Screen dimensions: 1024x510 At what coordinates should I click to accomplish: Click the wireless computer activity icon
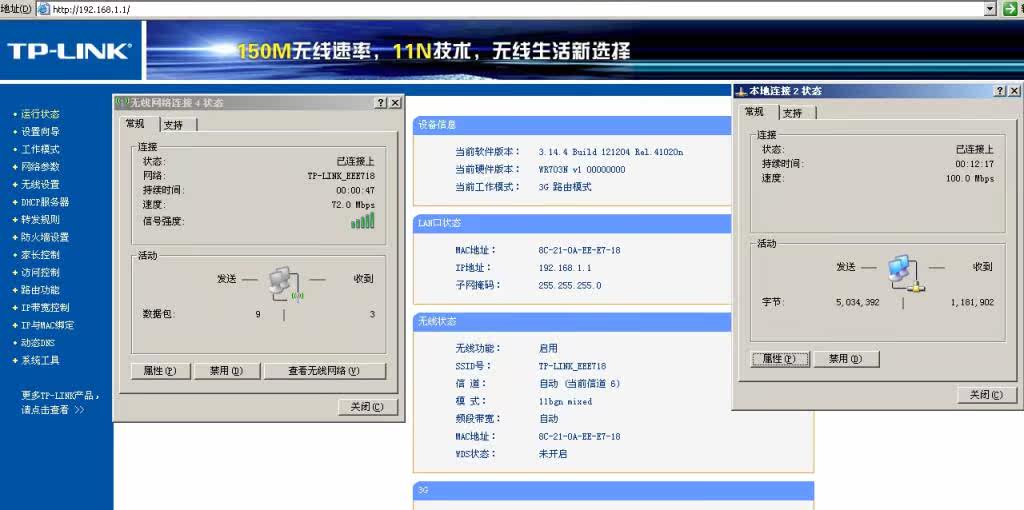pos(284,284)
